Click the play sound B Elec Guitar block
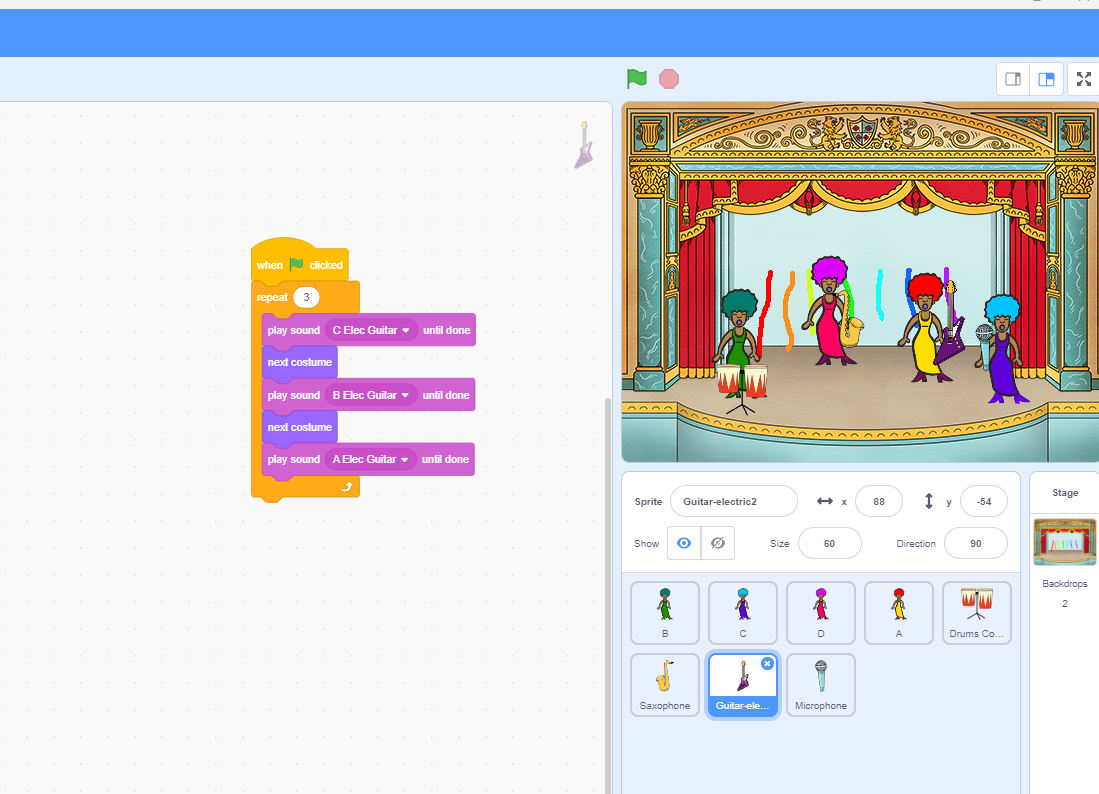Image resolution: width=1099 pixels, height=794 pixels. [x=368, y=395]
